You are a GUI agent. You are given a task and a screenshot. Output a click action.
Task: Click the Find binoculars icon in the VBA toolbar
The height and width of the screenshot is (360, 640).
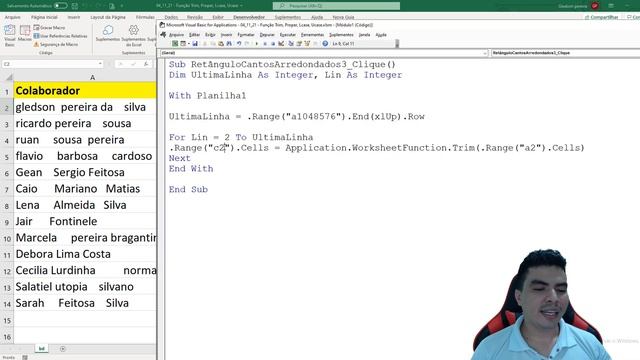(229, 44)
